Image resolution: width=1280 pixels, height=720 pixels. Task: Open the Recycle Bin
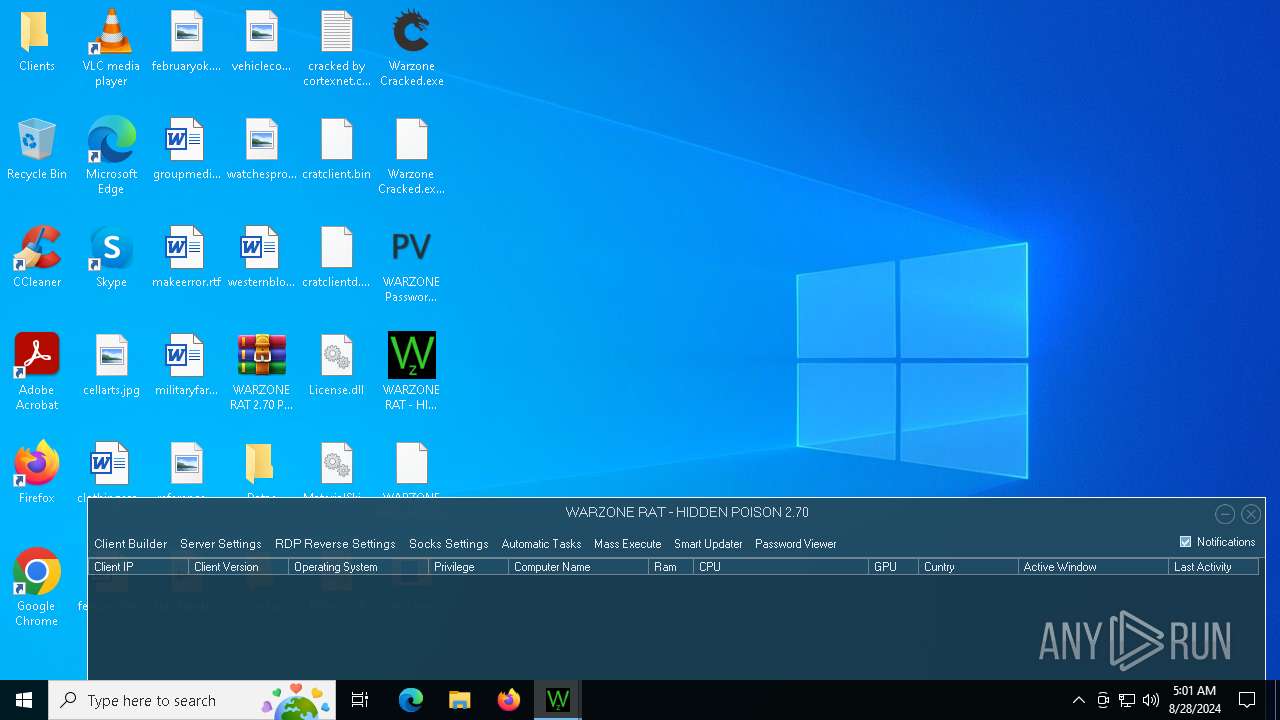pos(36,150)
